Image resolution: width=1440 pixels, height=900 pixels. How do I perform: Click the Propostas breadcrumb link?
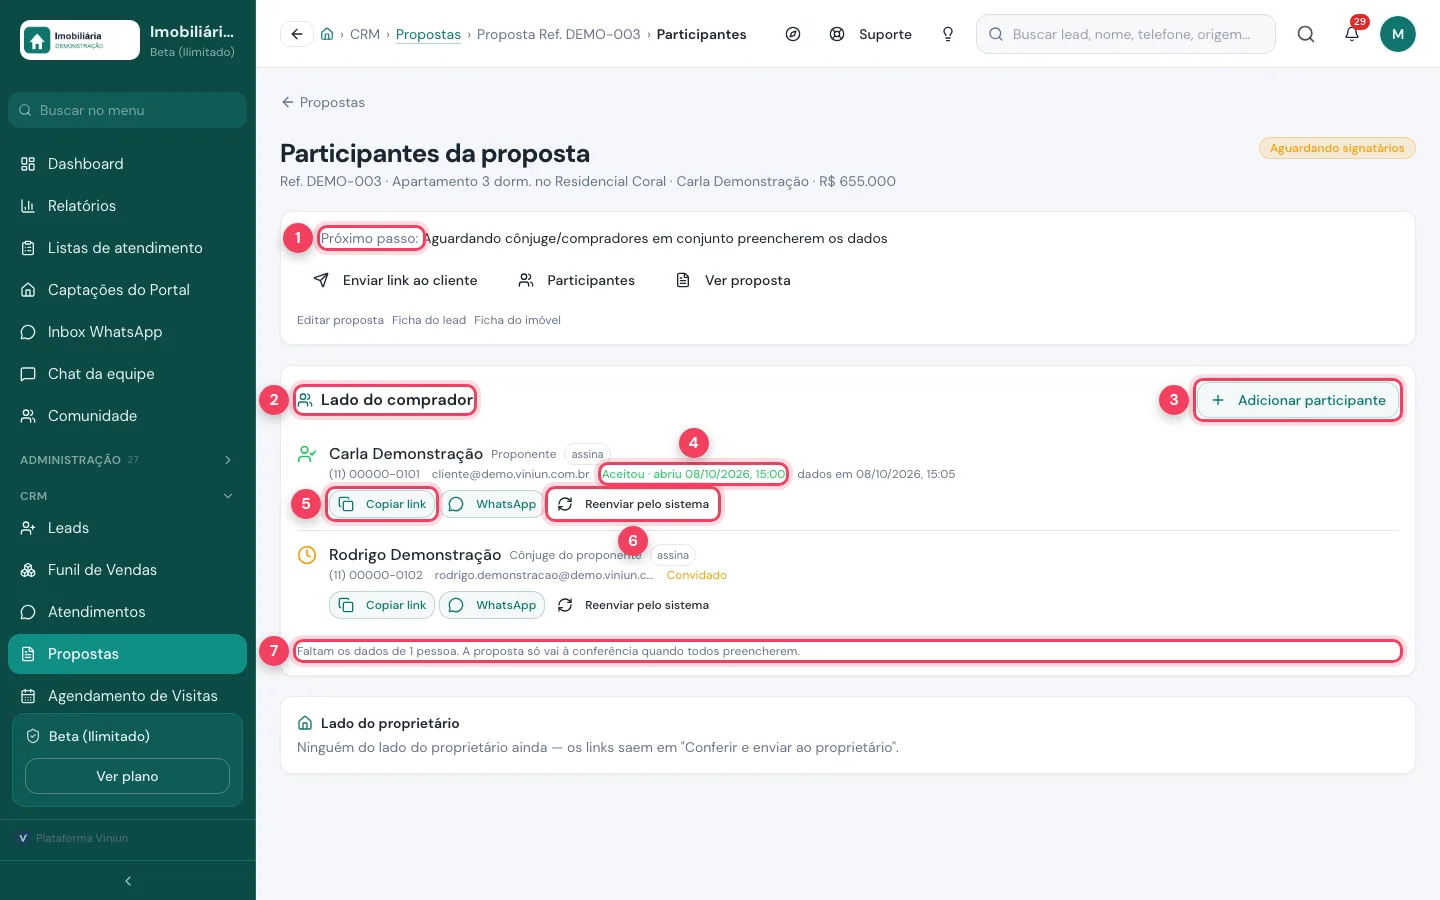tap(428, 34)
